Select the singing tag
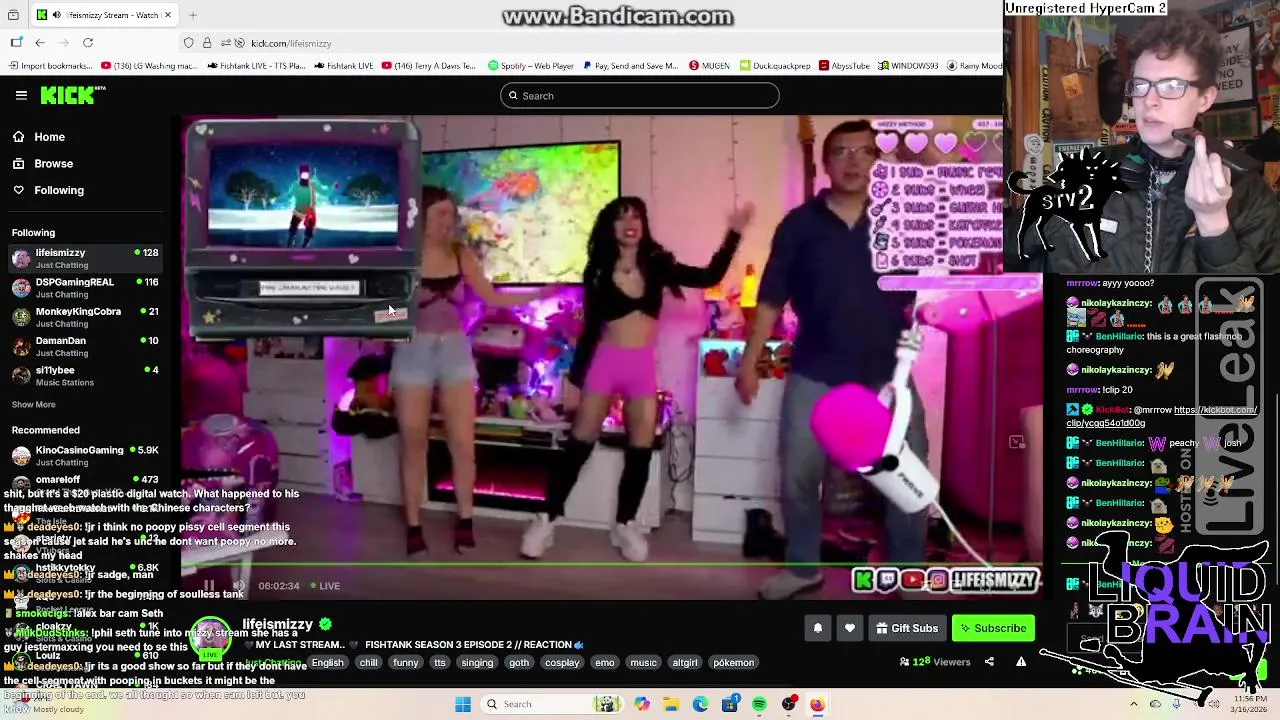Screen dimensions: 1280x720 [x=477, y=663]
